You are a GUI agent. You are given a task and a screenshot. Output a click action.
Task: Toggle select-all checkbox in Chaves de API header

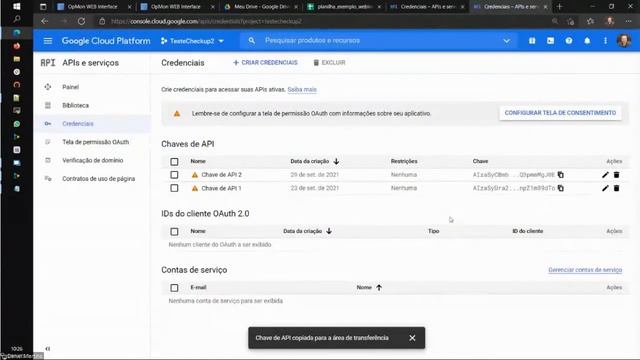point(174,162)
